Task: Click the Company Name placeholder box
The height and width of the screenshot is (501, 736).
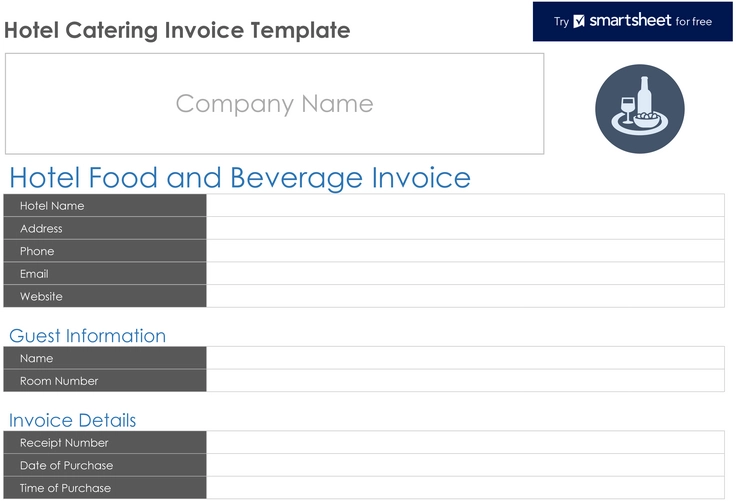Action: pos(274,104)
